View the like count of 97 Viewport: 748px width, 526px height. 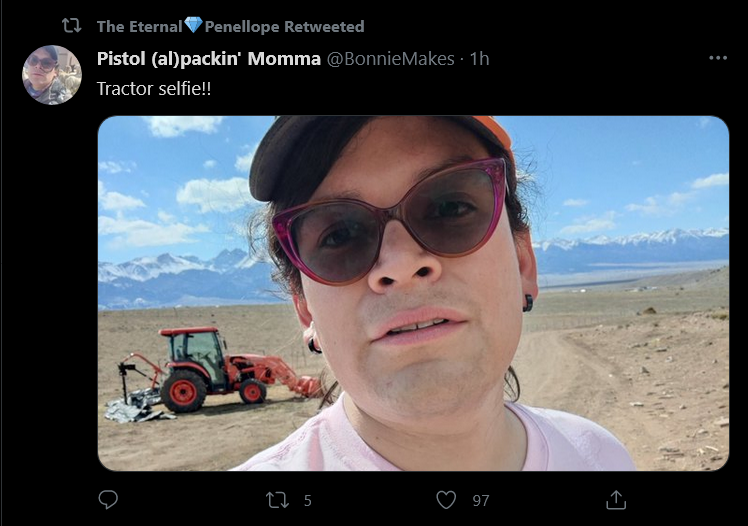[481, 501]
